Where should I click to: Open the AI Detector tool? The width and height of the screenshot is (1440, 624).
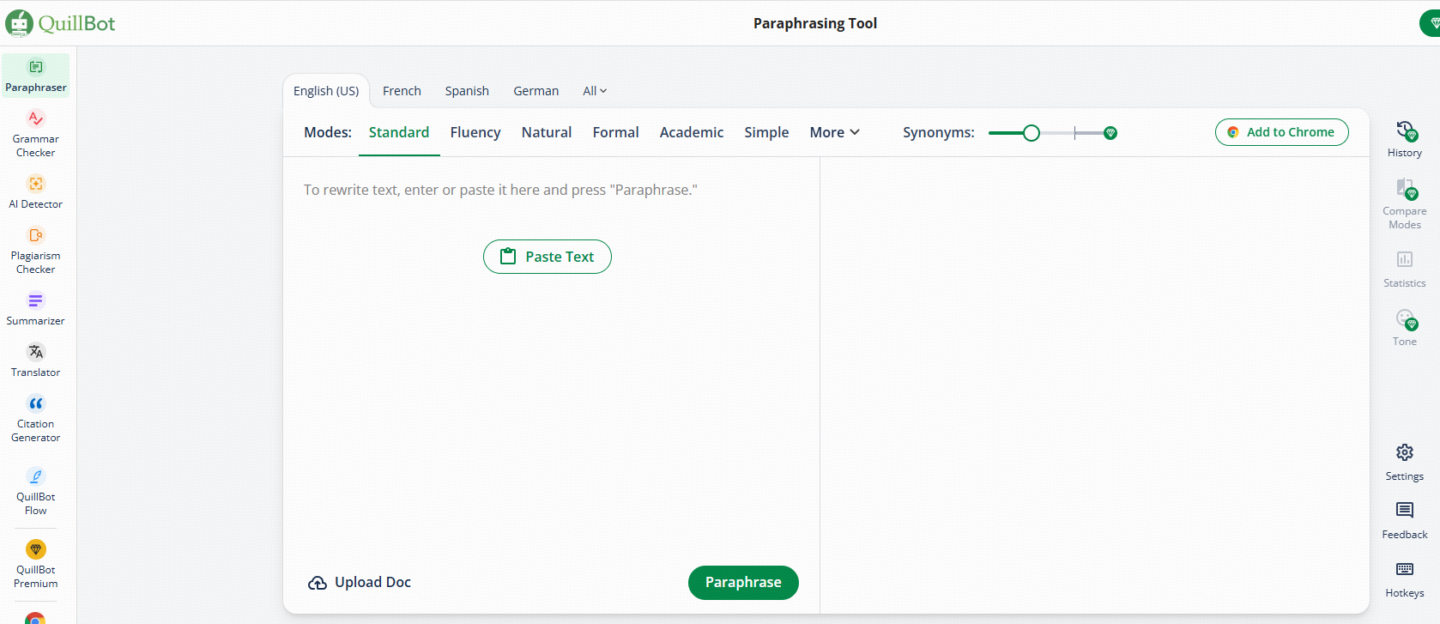tap(36, 192)
